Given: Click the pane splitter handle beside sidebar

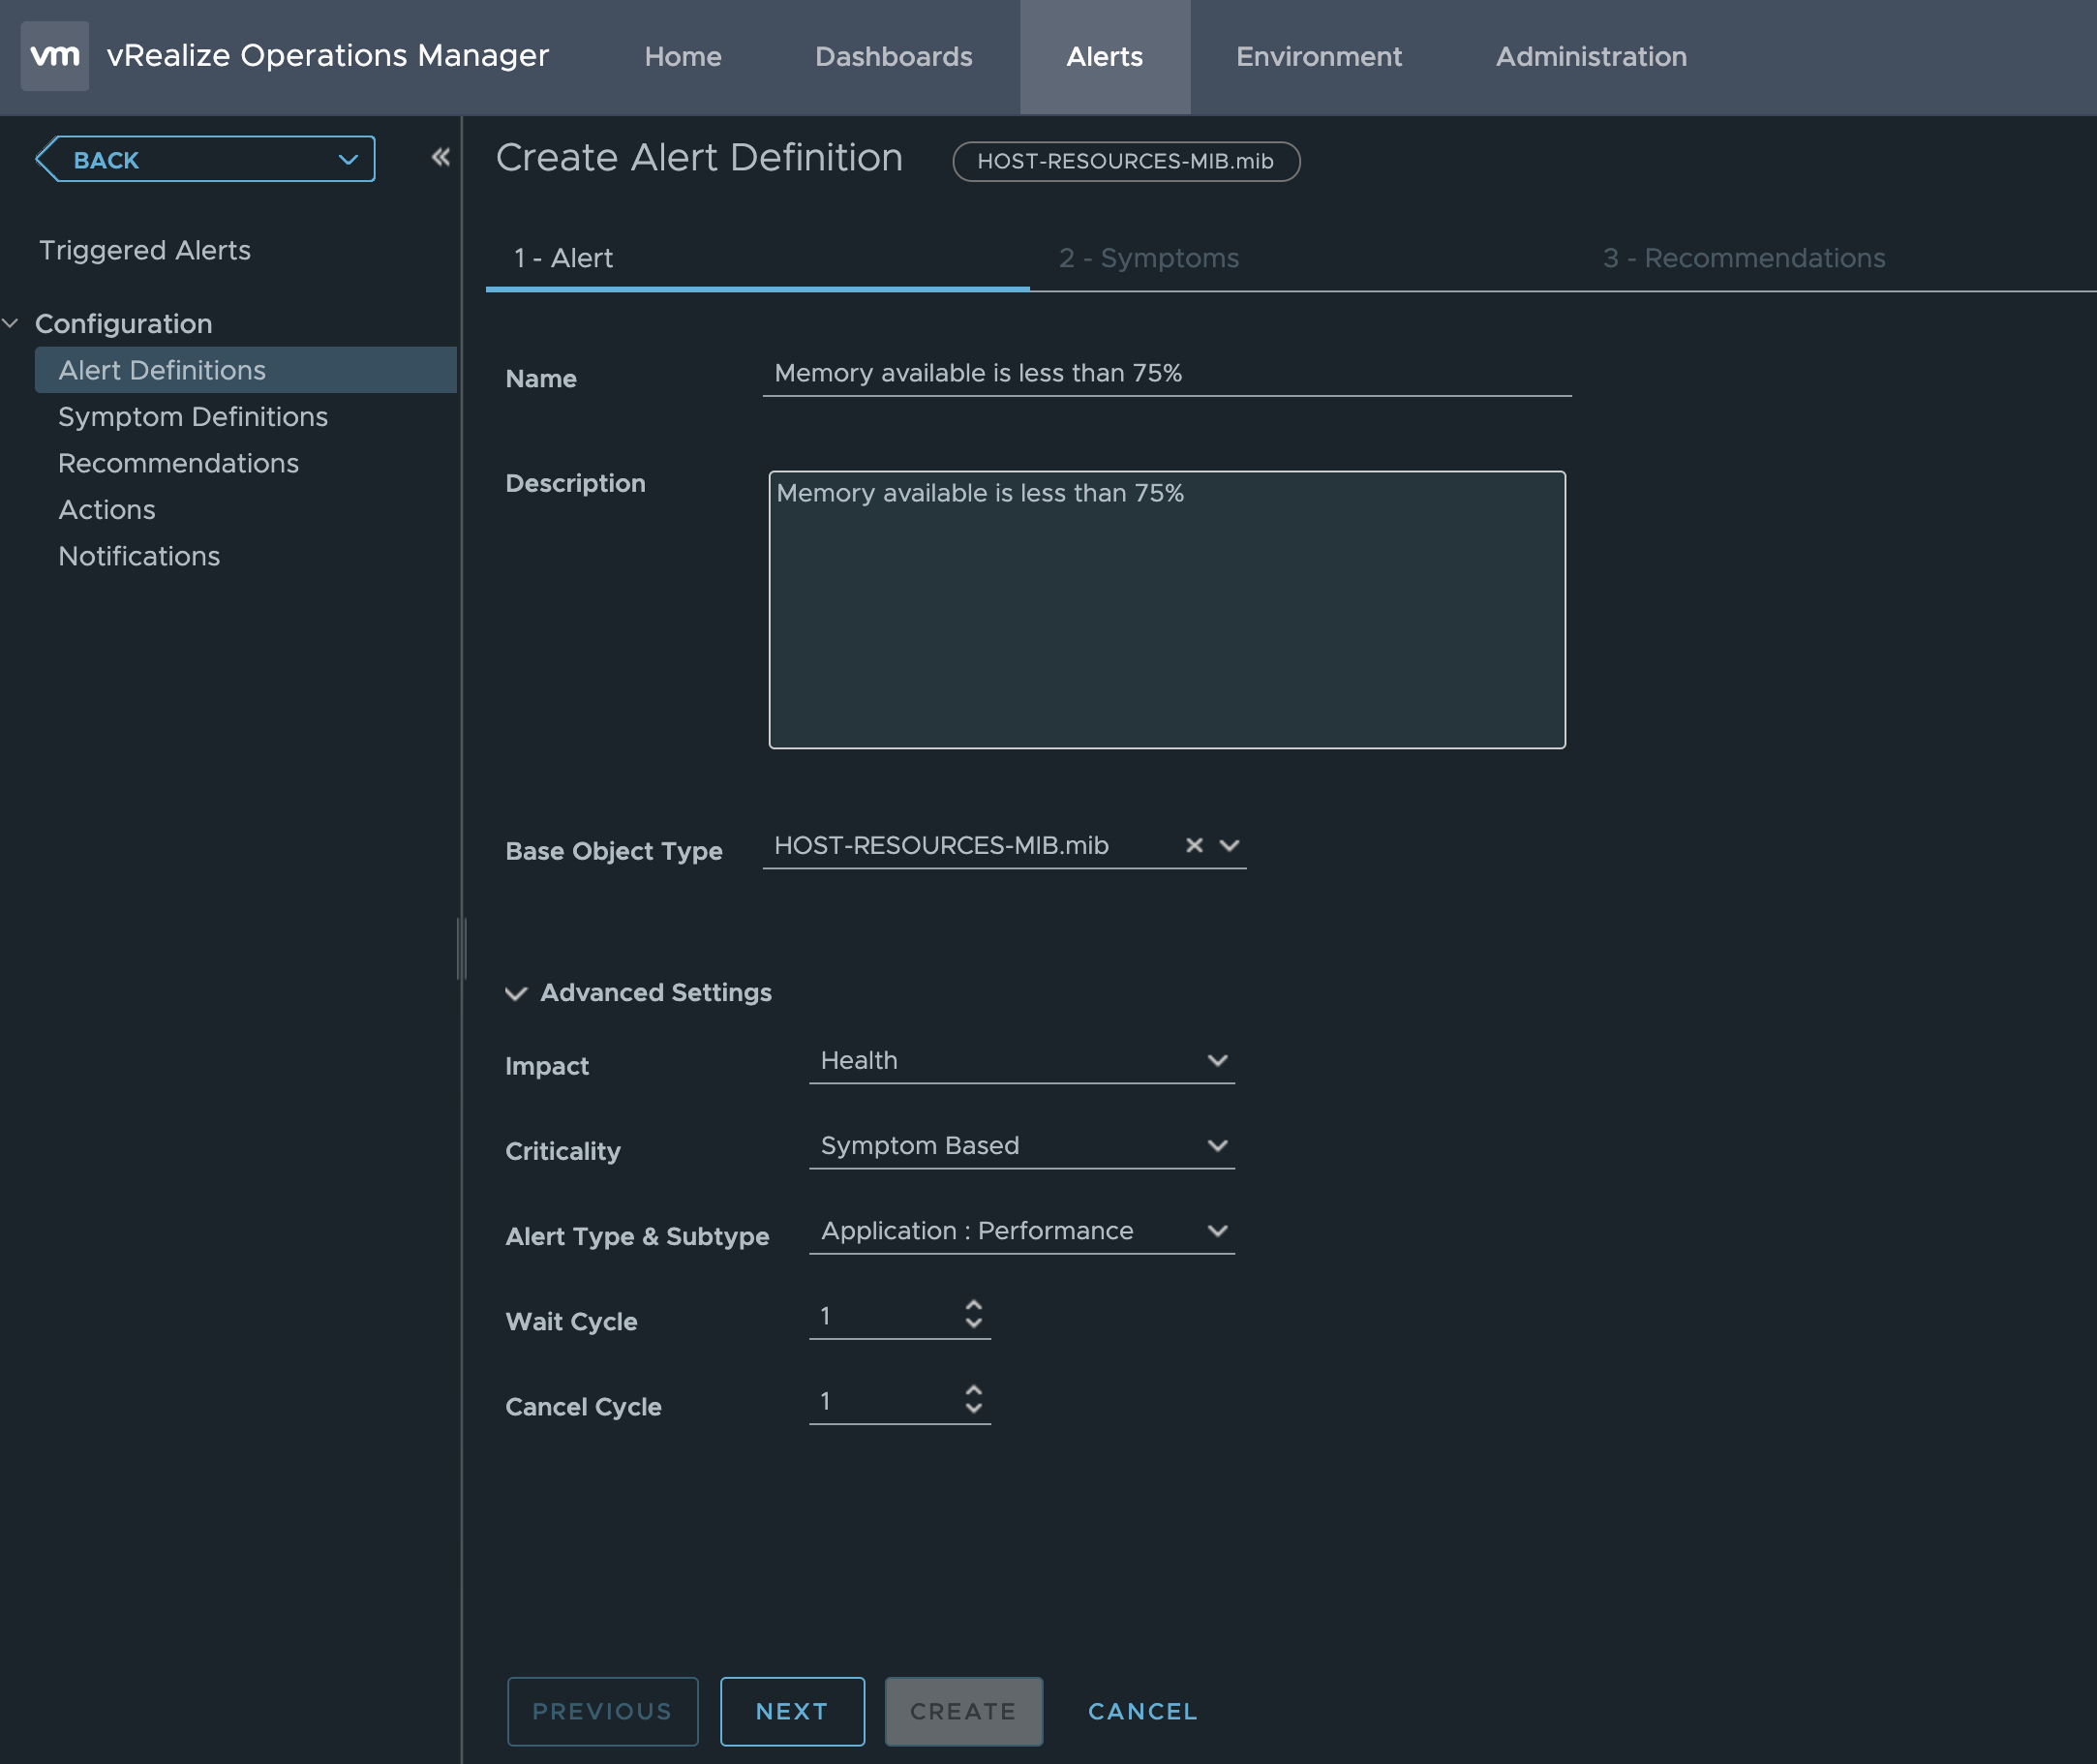Looking at the screenshot, I should click(461, 947).
